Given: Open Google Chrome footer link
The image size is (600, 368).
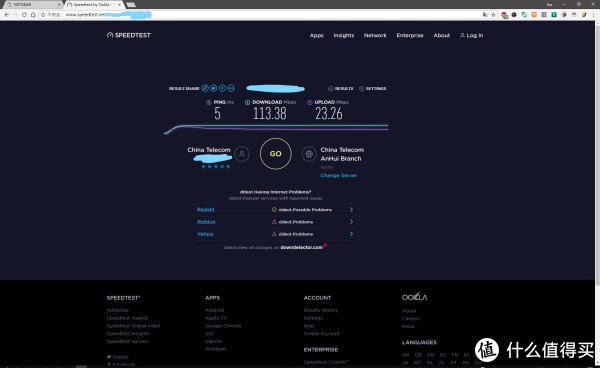Looking at the screenshot, I should 223,326.
